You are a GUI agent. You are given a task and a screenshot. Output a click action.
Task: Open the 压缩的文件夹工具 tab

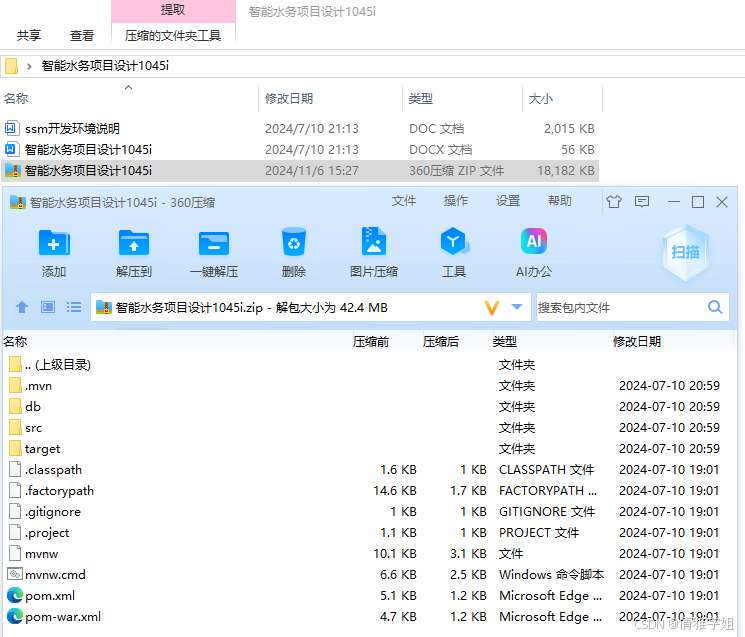tap(173, 36)
